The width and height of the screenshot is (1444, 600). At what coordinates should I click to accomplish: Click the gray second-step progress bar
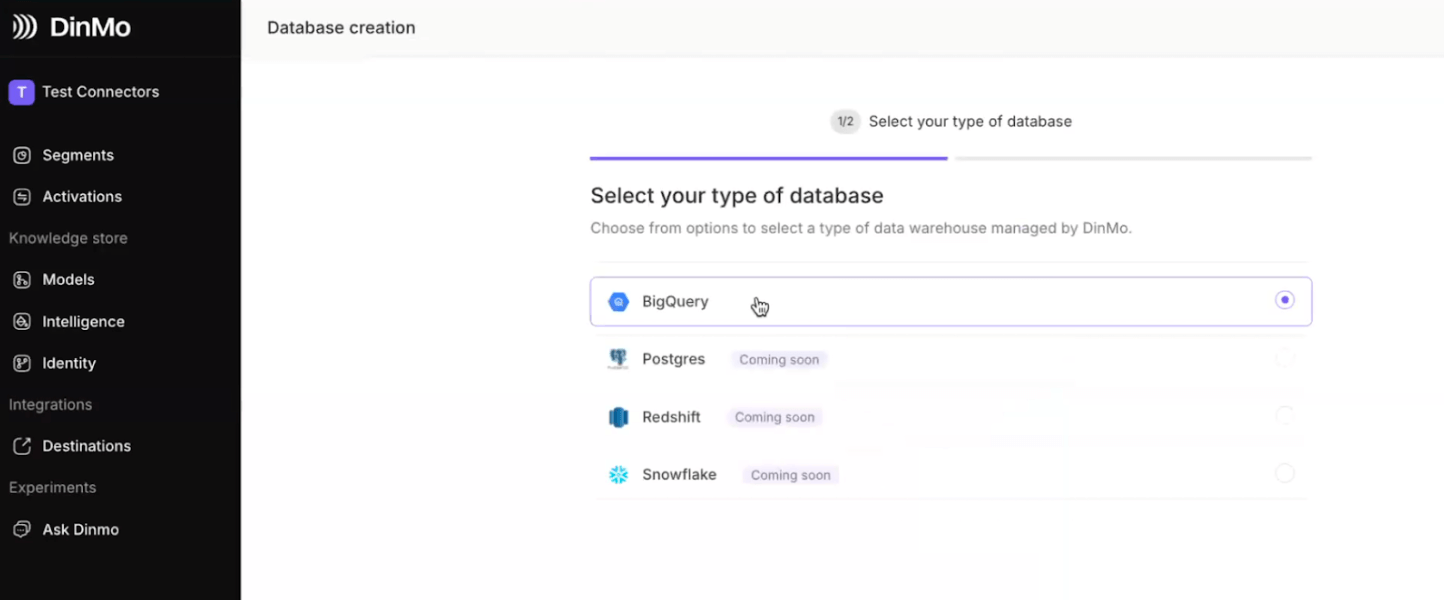pyautogui.click(x=1133, y=158)
